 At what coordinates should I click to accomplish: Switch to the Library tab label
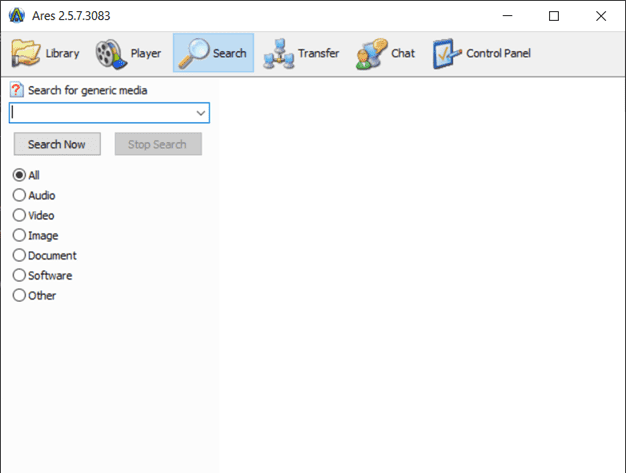(62, 53)
